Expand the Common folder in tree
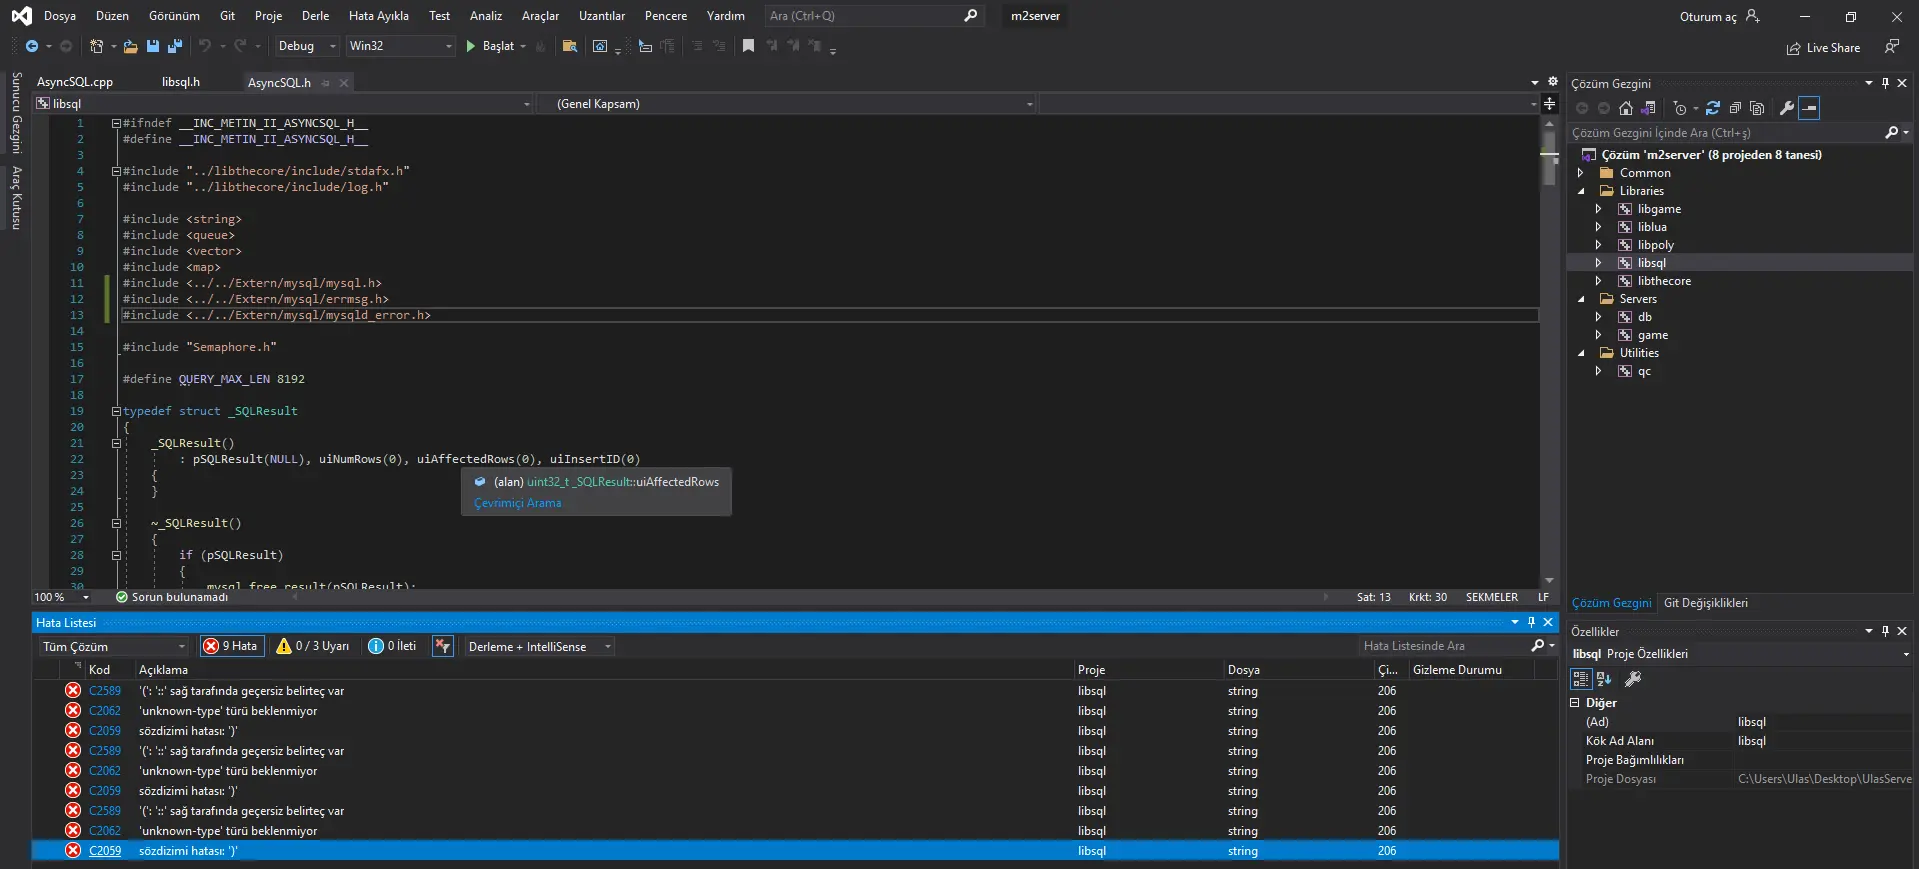1919x869 pixels. click(1581, 173)
